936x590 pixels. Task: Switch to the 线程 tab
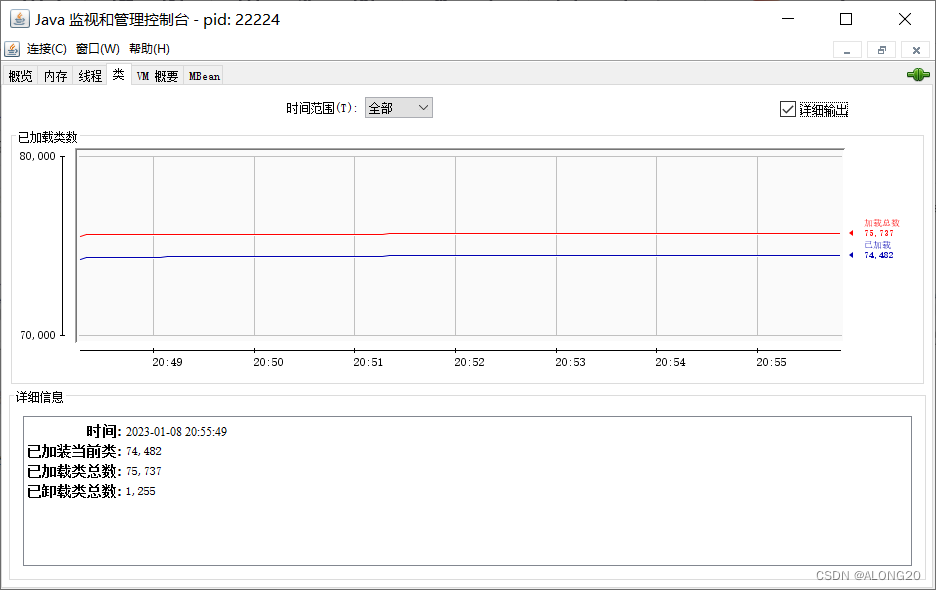point(90,76)
